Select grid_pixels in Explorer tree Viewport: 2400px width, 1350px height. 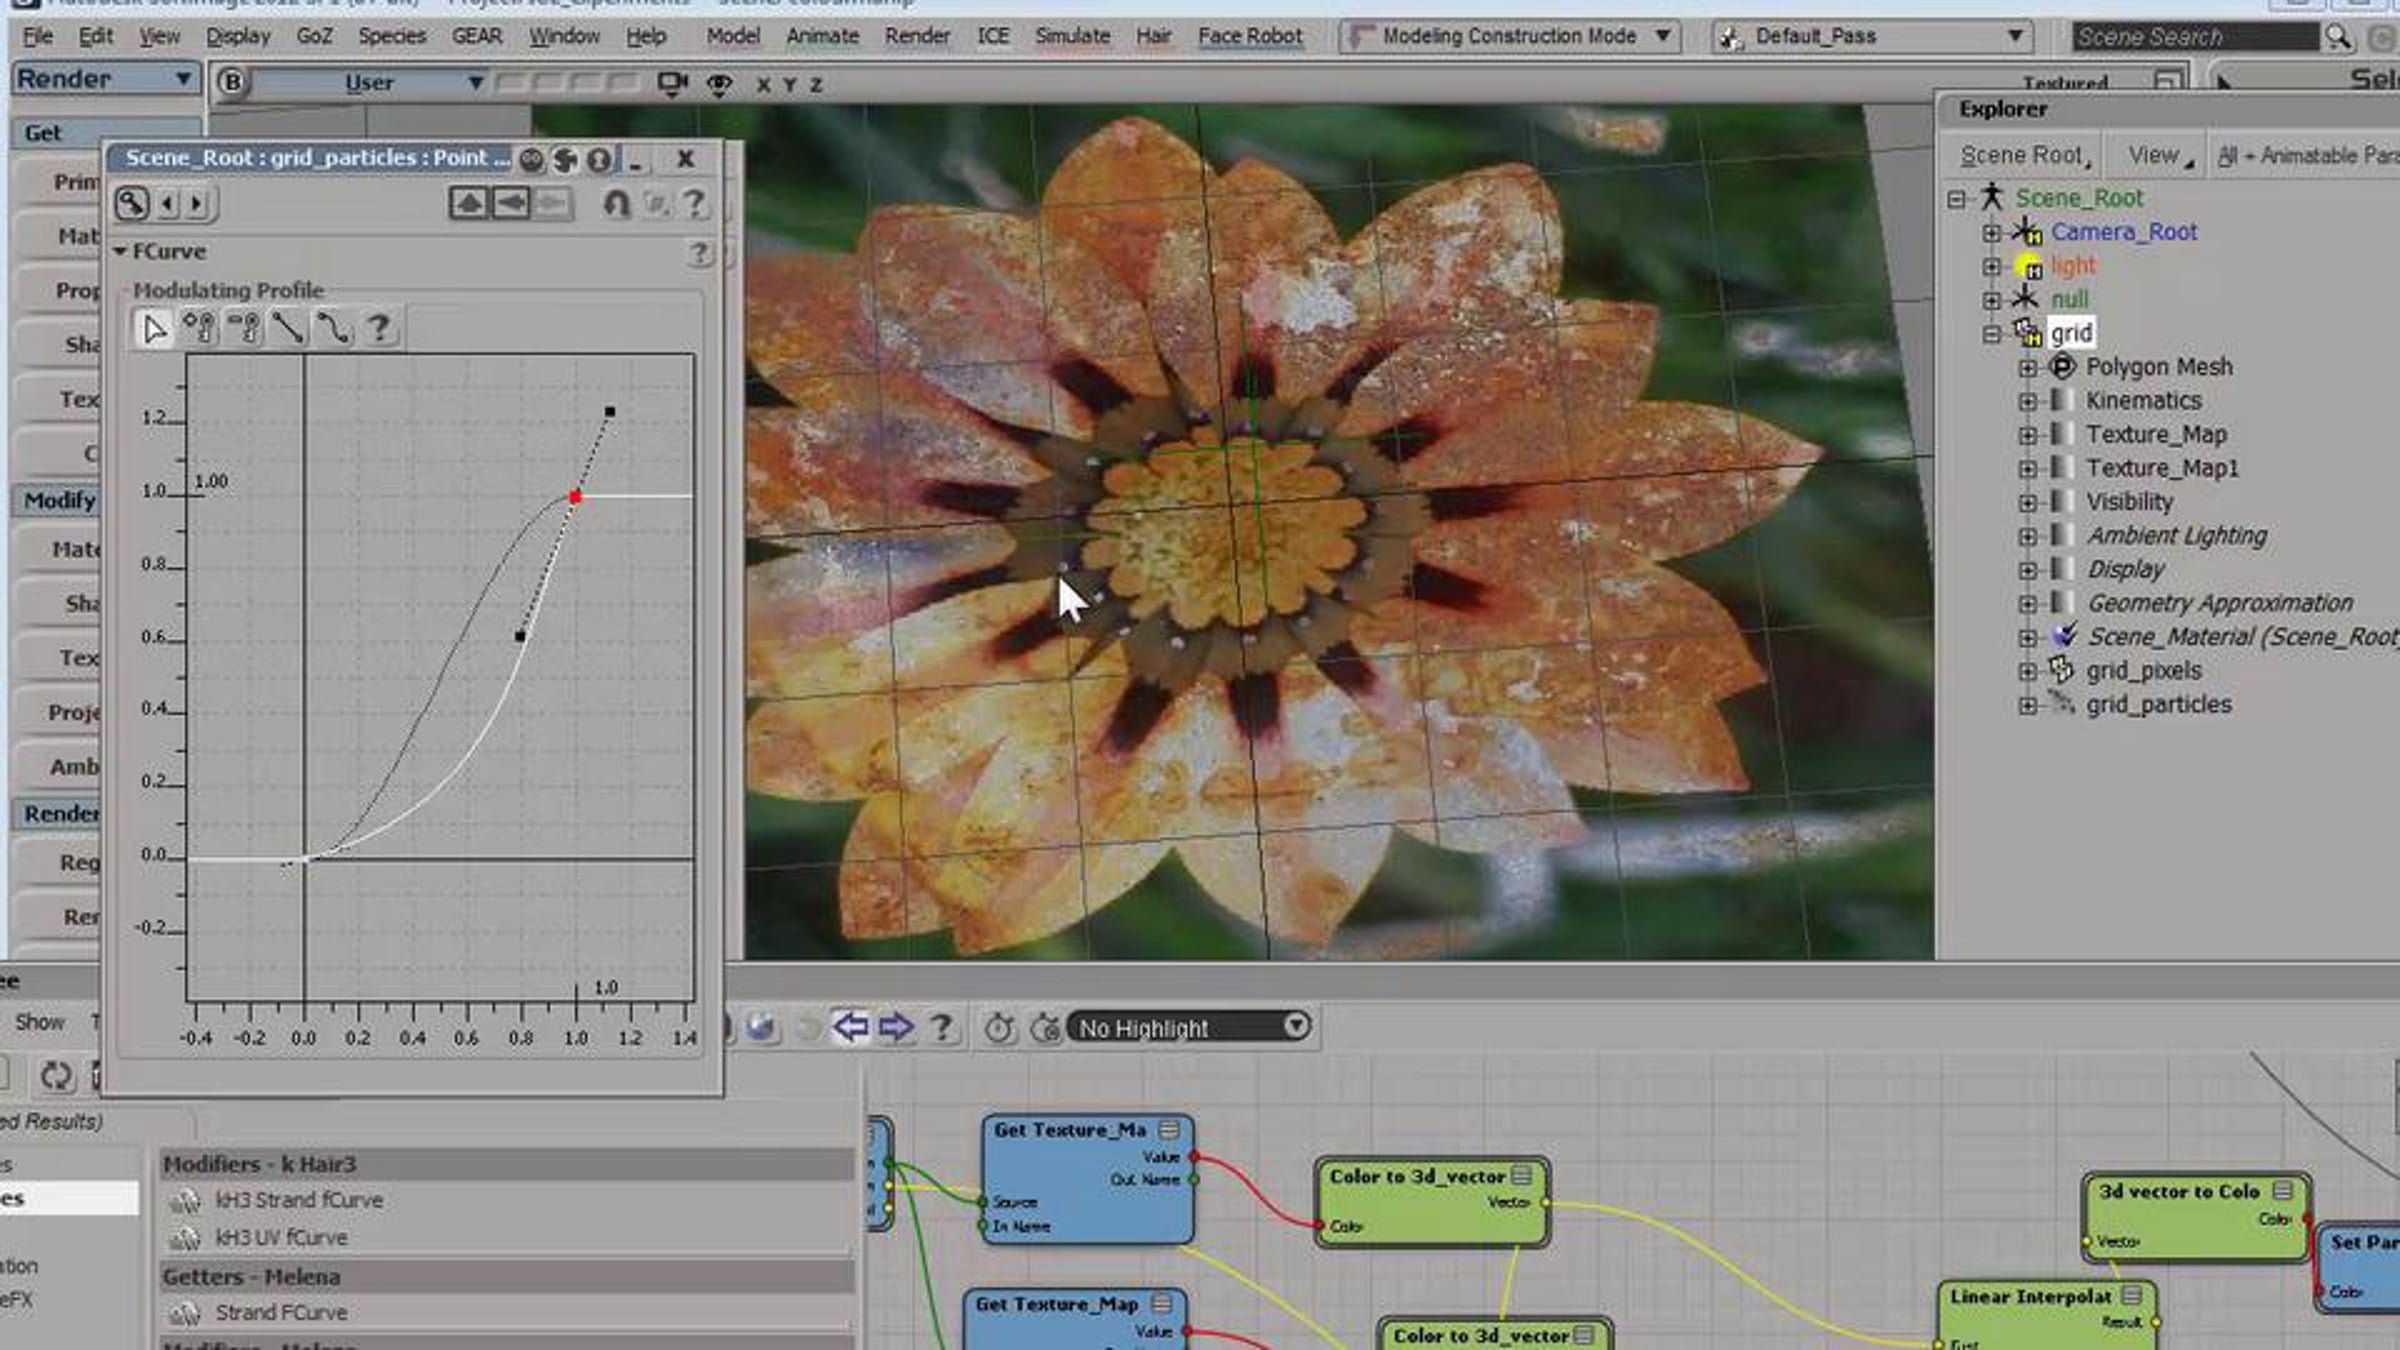pyautogui.click(x=2143, y=670)
